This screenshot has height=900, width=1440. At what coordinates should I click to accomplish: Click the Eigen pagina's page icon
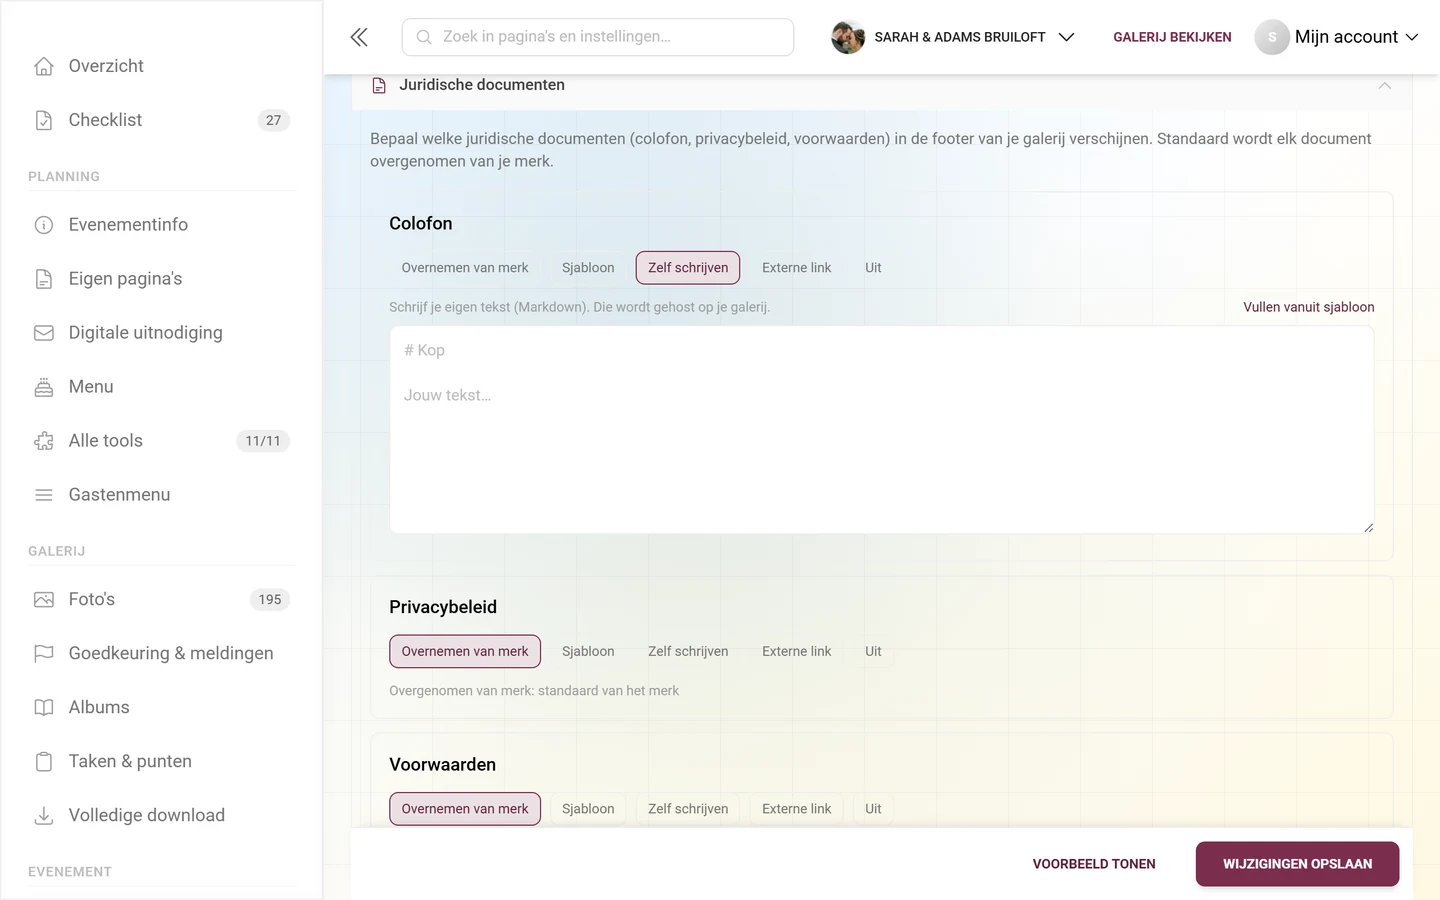point(44,279)
